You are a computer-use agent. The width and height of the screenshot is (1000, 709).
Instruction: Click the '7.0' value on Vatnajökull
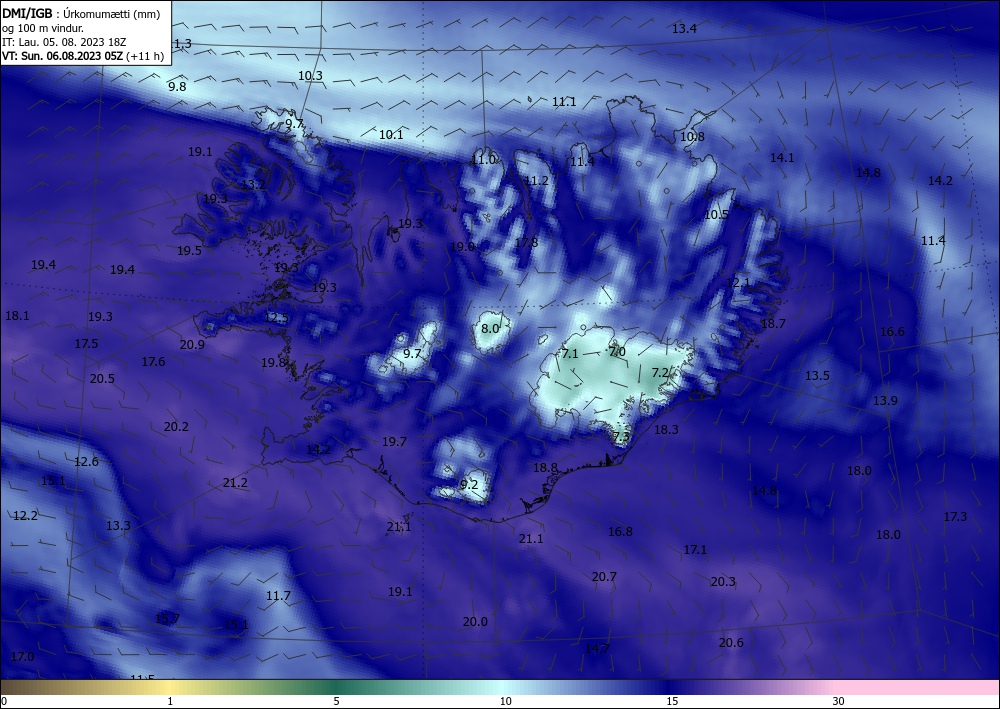617,352
